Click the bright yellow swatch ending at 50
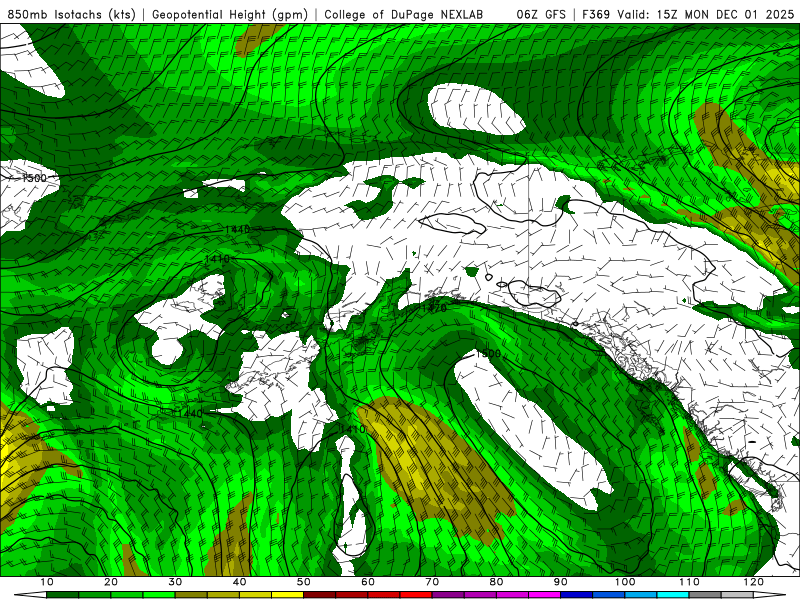Viewport: 800px width, 600px height. point(287,595)
